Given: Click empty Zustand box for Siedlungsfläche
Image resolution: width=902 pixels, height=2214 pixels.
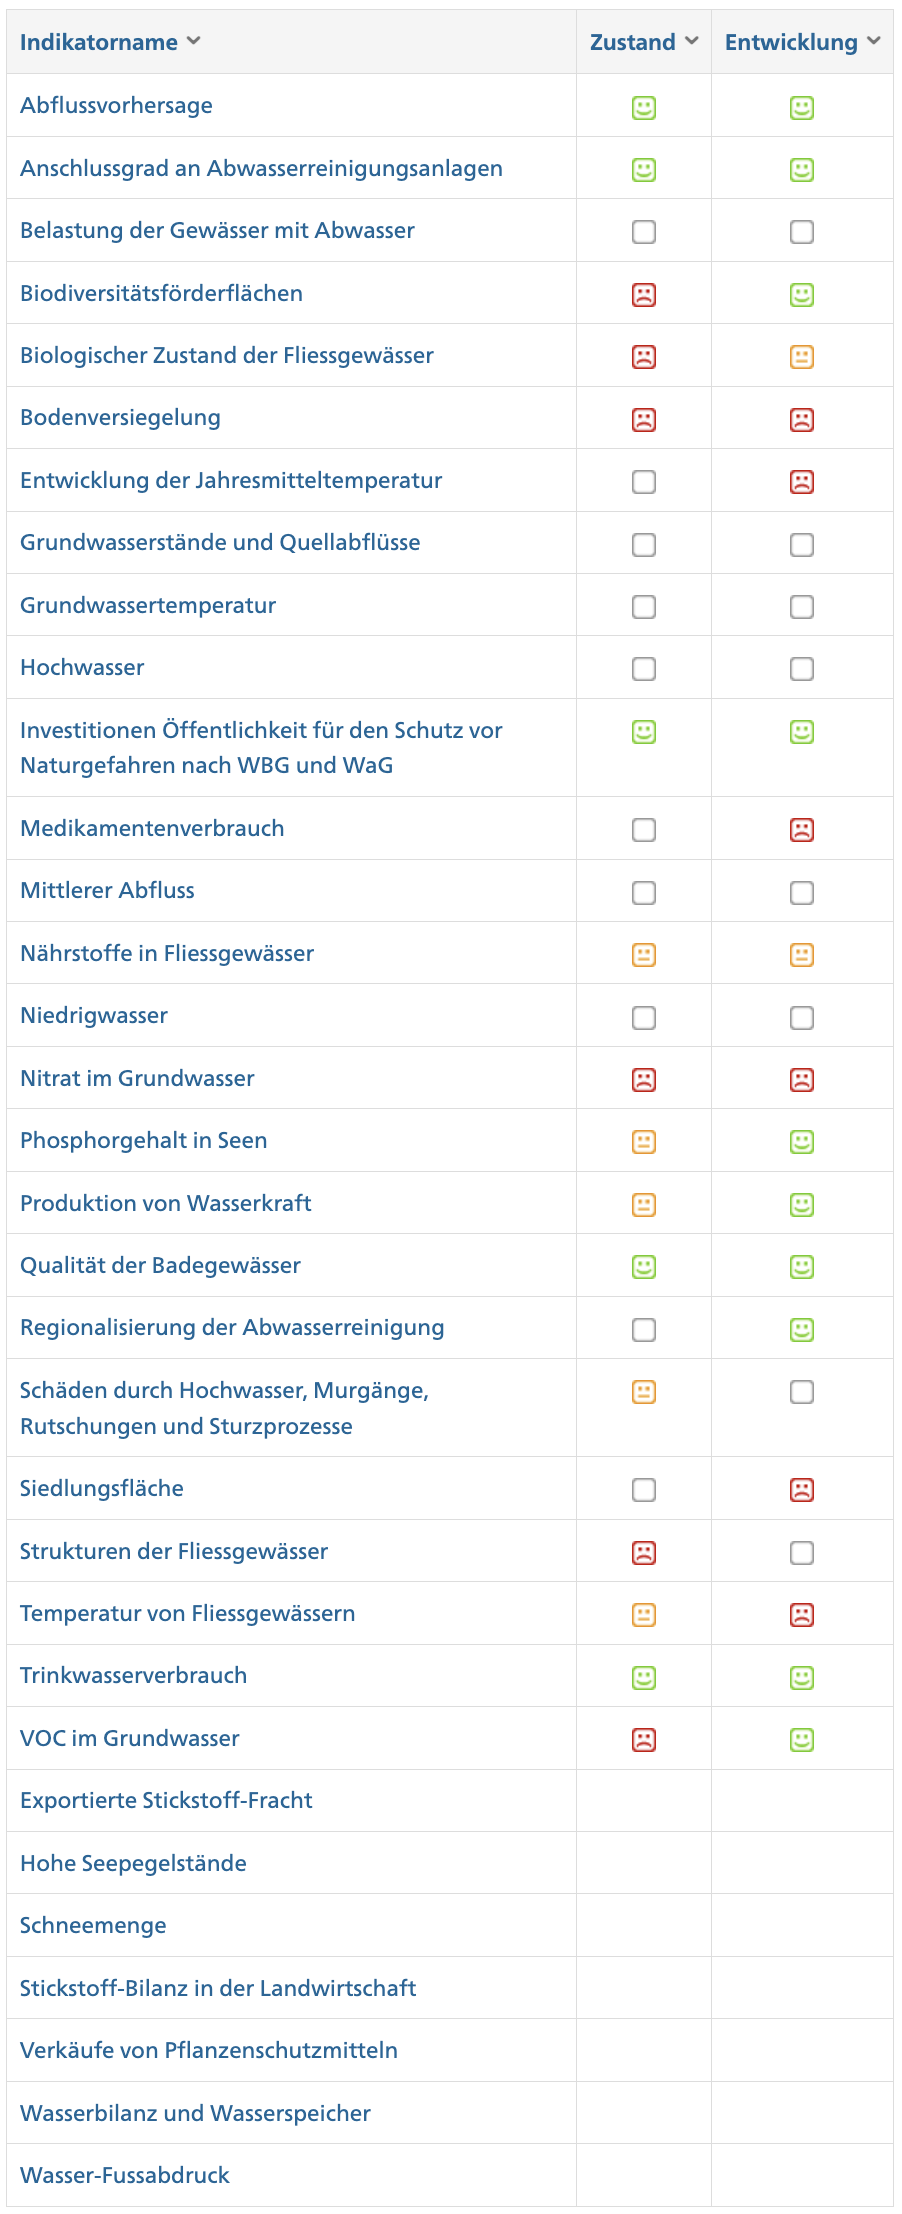Looking at the screenshot, I should 644,1490.
